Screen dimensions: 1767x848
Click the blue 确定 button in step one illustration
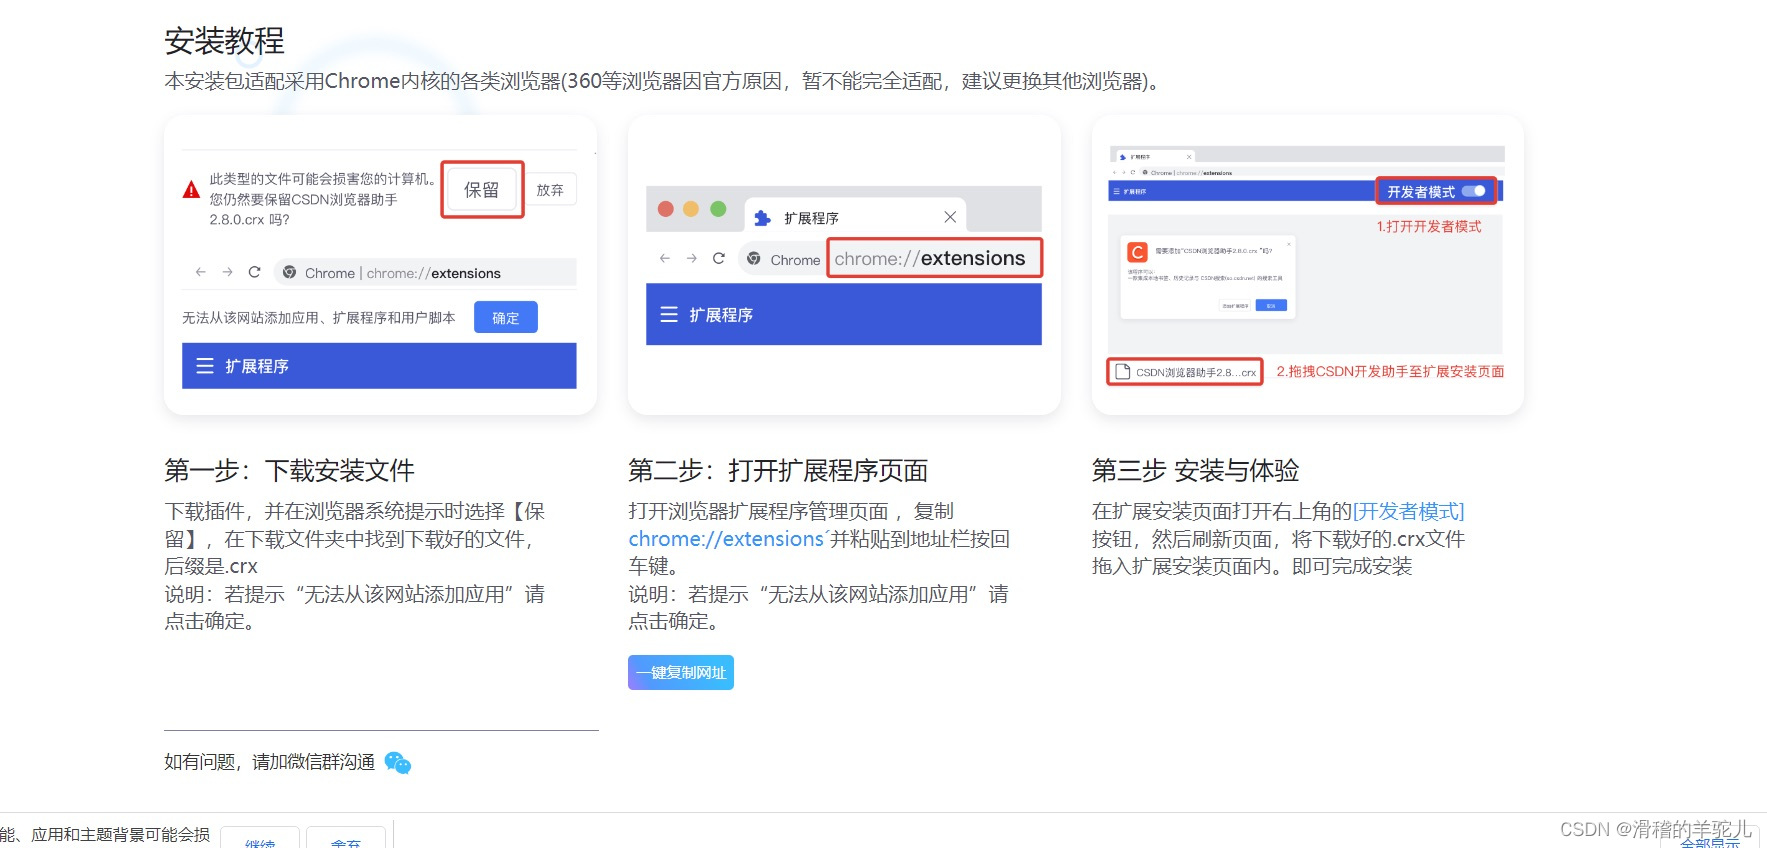tap(506, 317)
